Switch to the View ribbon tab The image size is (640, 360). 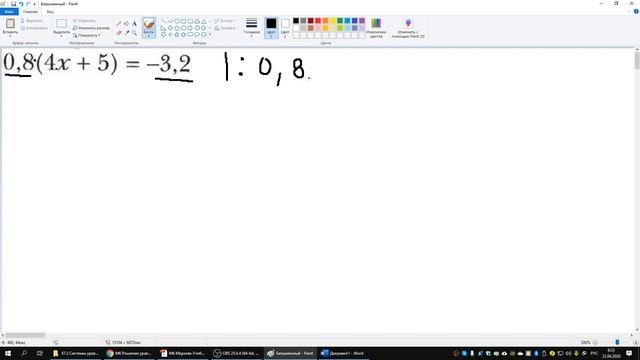pos(50,11)
